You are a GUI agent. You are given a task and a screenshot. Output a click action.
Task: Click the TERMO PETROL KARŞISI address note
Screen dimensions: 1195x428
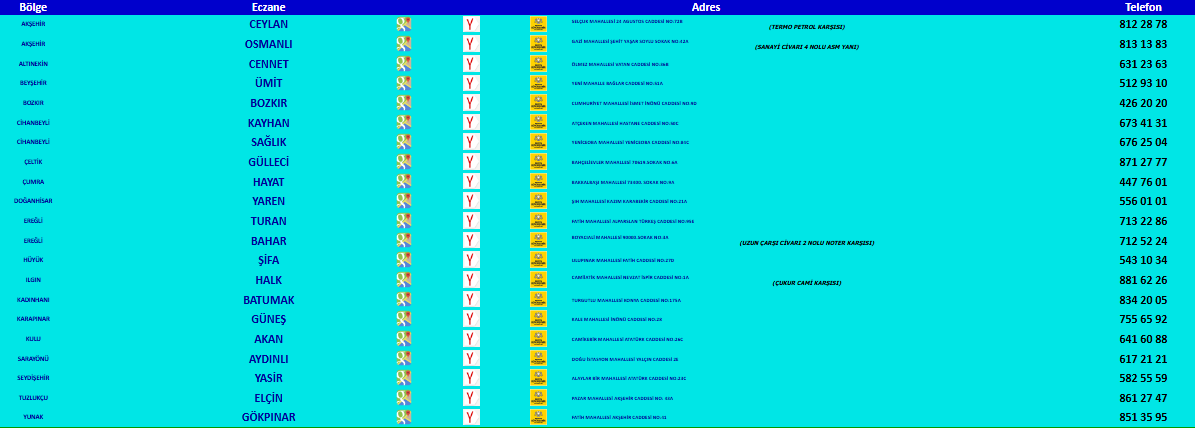(806, 27)
